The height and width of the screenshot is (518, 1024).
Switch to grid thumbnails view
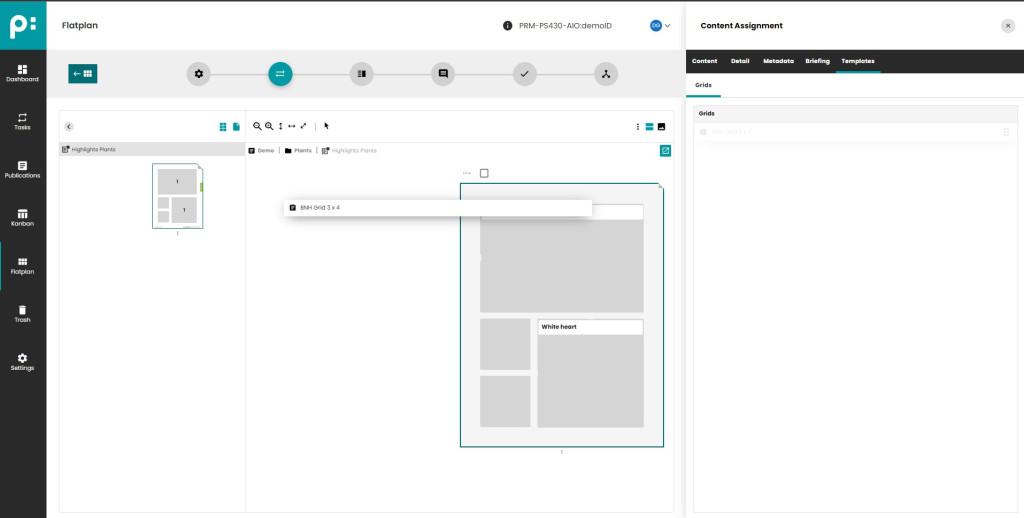pos(223,127)
